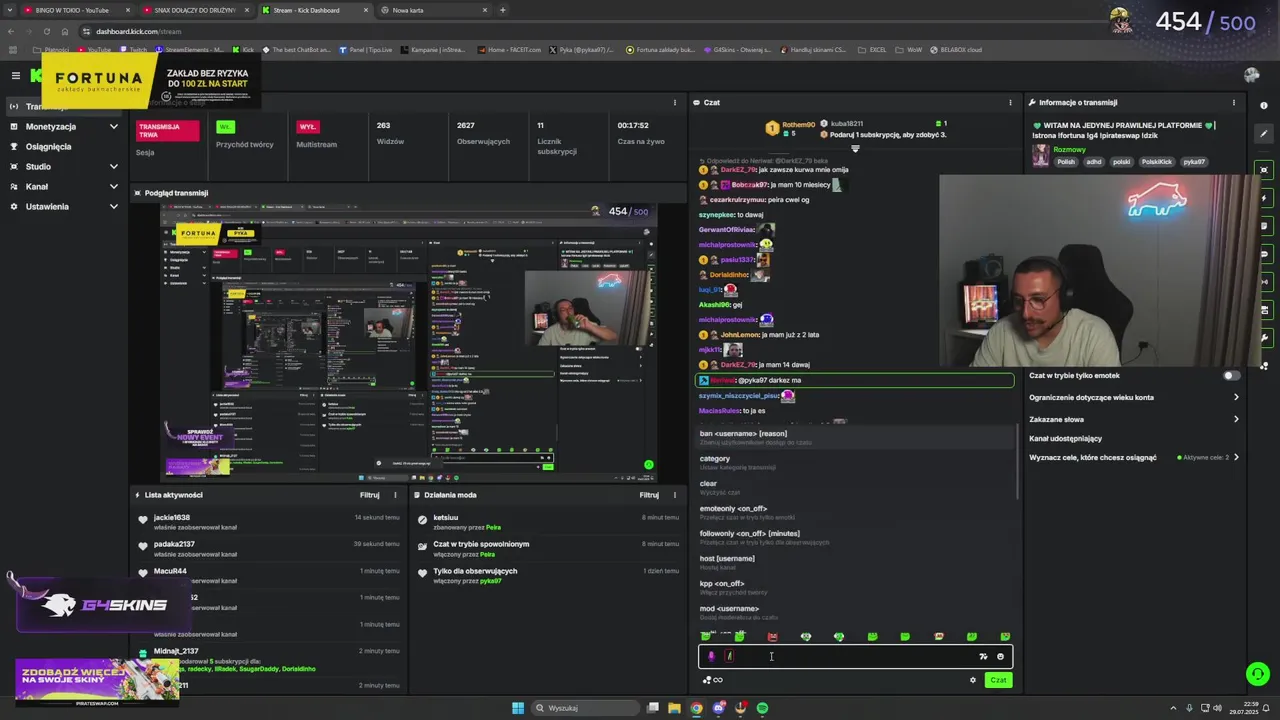Image resolution: width=1280 pixels, height=720 pixels.
Task: Switch to Nowa karta browser tab
Action: tap(435, 10)
